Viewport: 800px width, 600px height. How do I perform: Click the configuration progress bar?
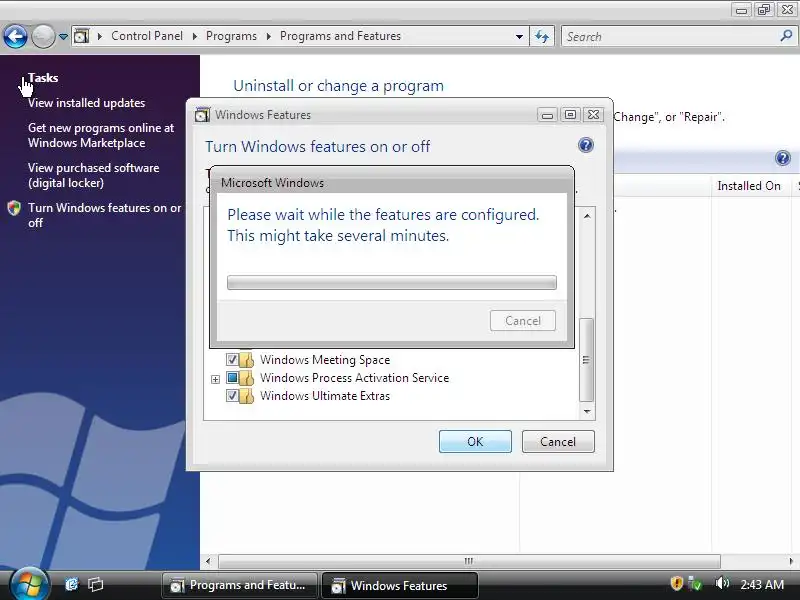(x=392, y=283)
